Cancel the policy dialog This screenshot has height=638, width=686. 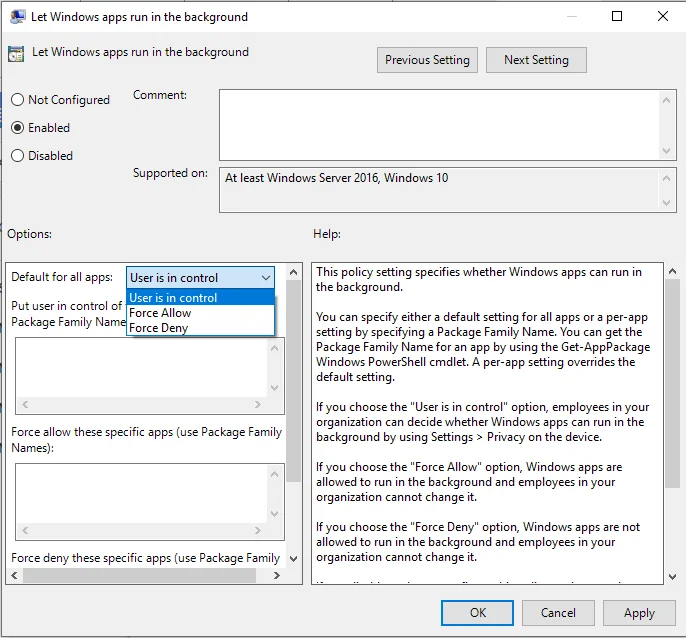[x=558, y=613]
